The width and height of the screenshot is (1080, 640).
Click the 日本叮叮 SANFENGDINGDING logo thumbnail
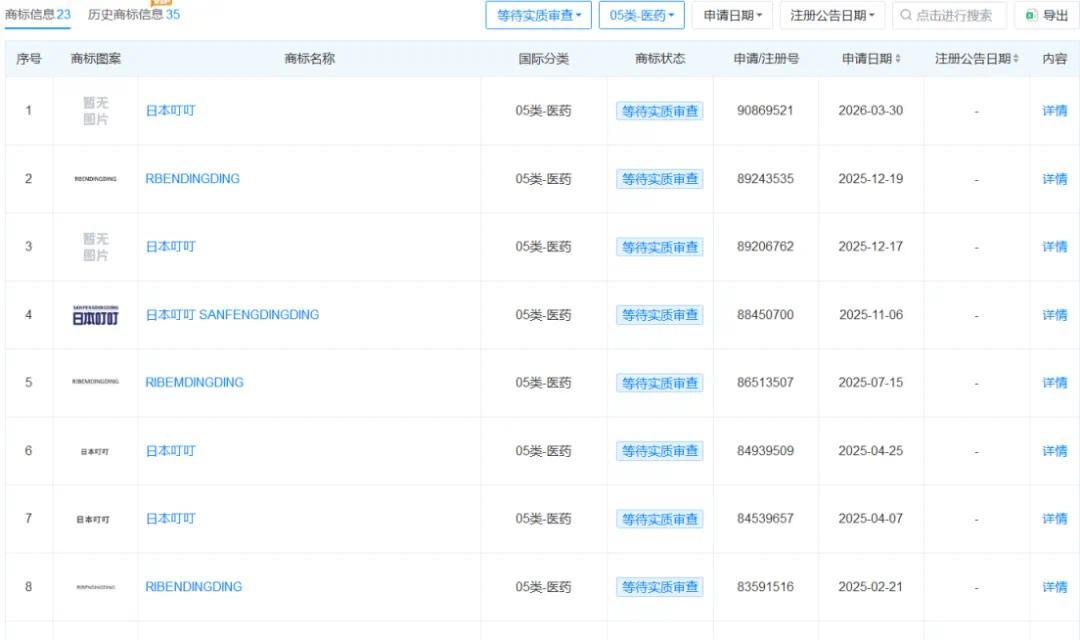pyautogui.click(x=95, y=315)
